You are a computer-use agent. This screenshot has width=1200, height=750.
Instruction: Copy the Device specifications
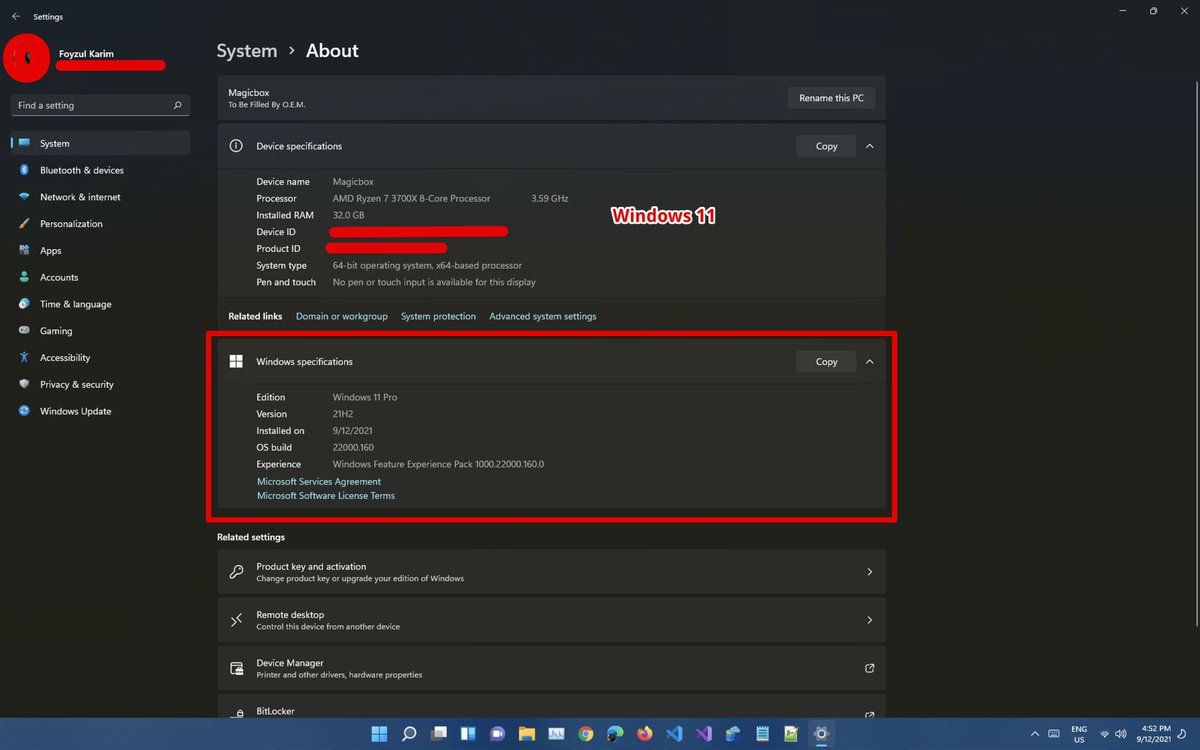coord(826,146)
